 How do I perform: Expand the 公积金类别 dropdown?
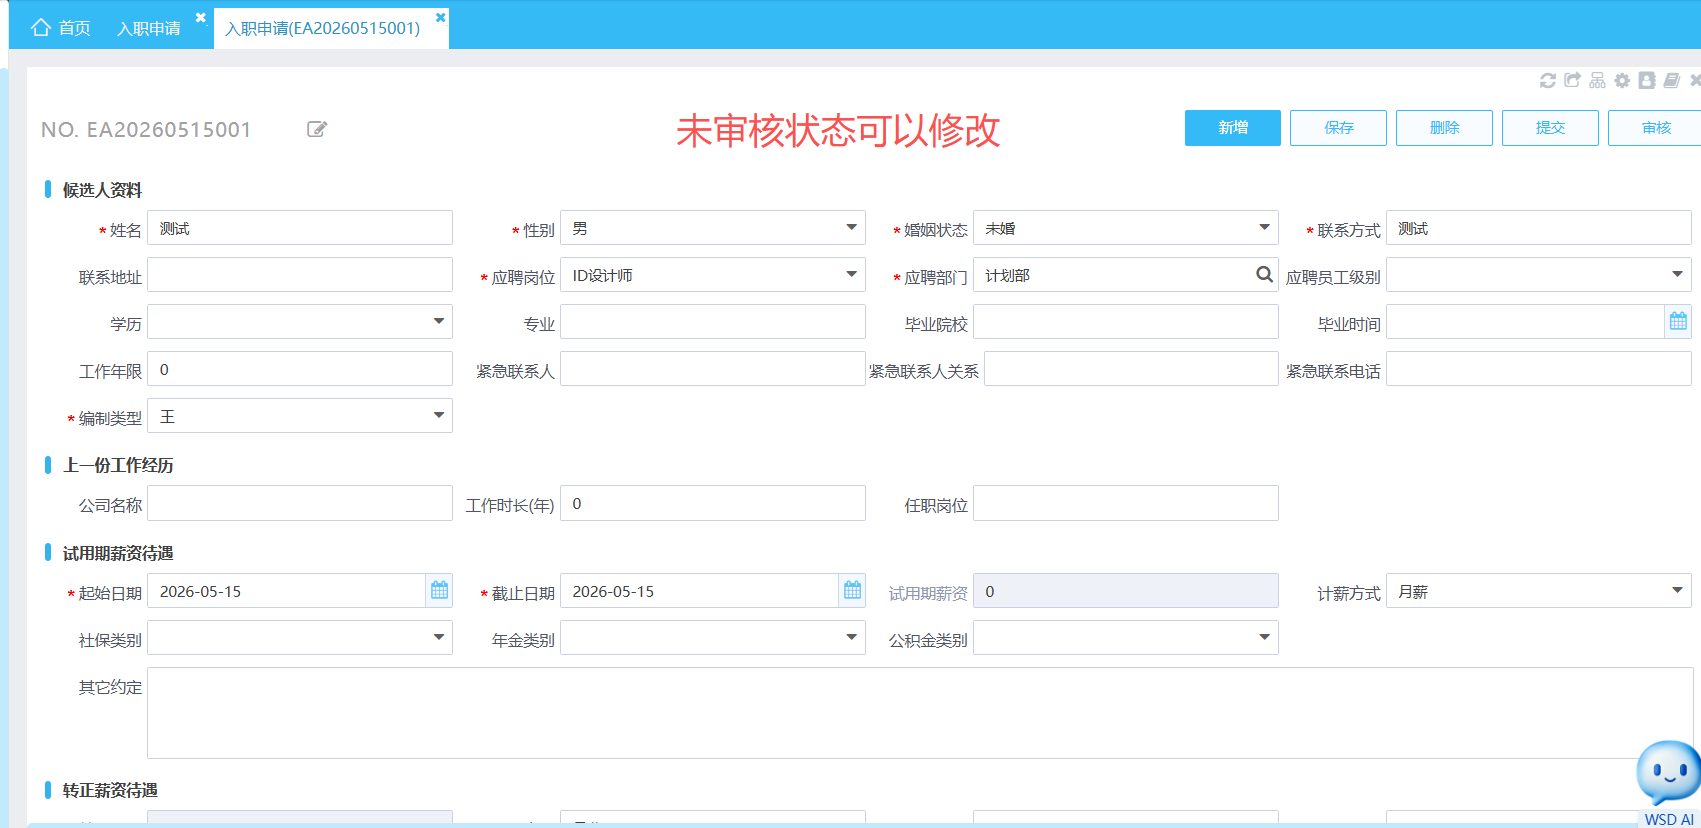point(1264,637)
